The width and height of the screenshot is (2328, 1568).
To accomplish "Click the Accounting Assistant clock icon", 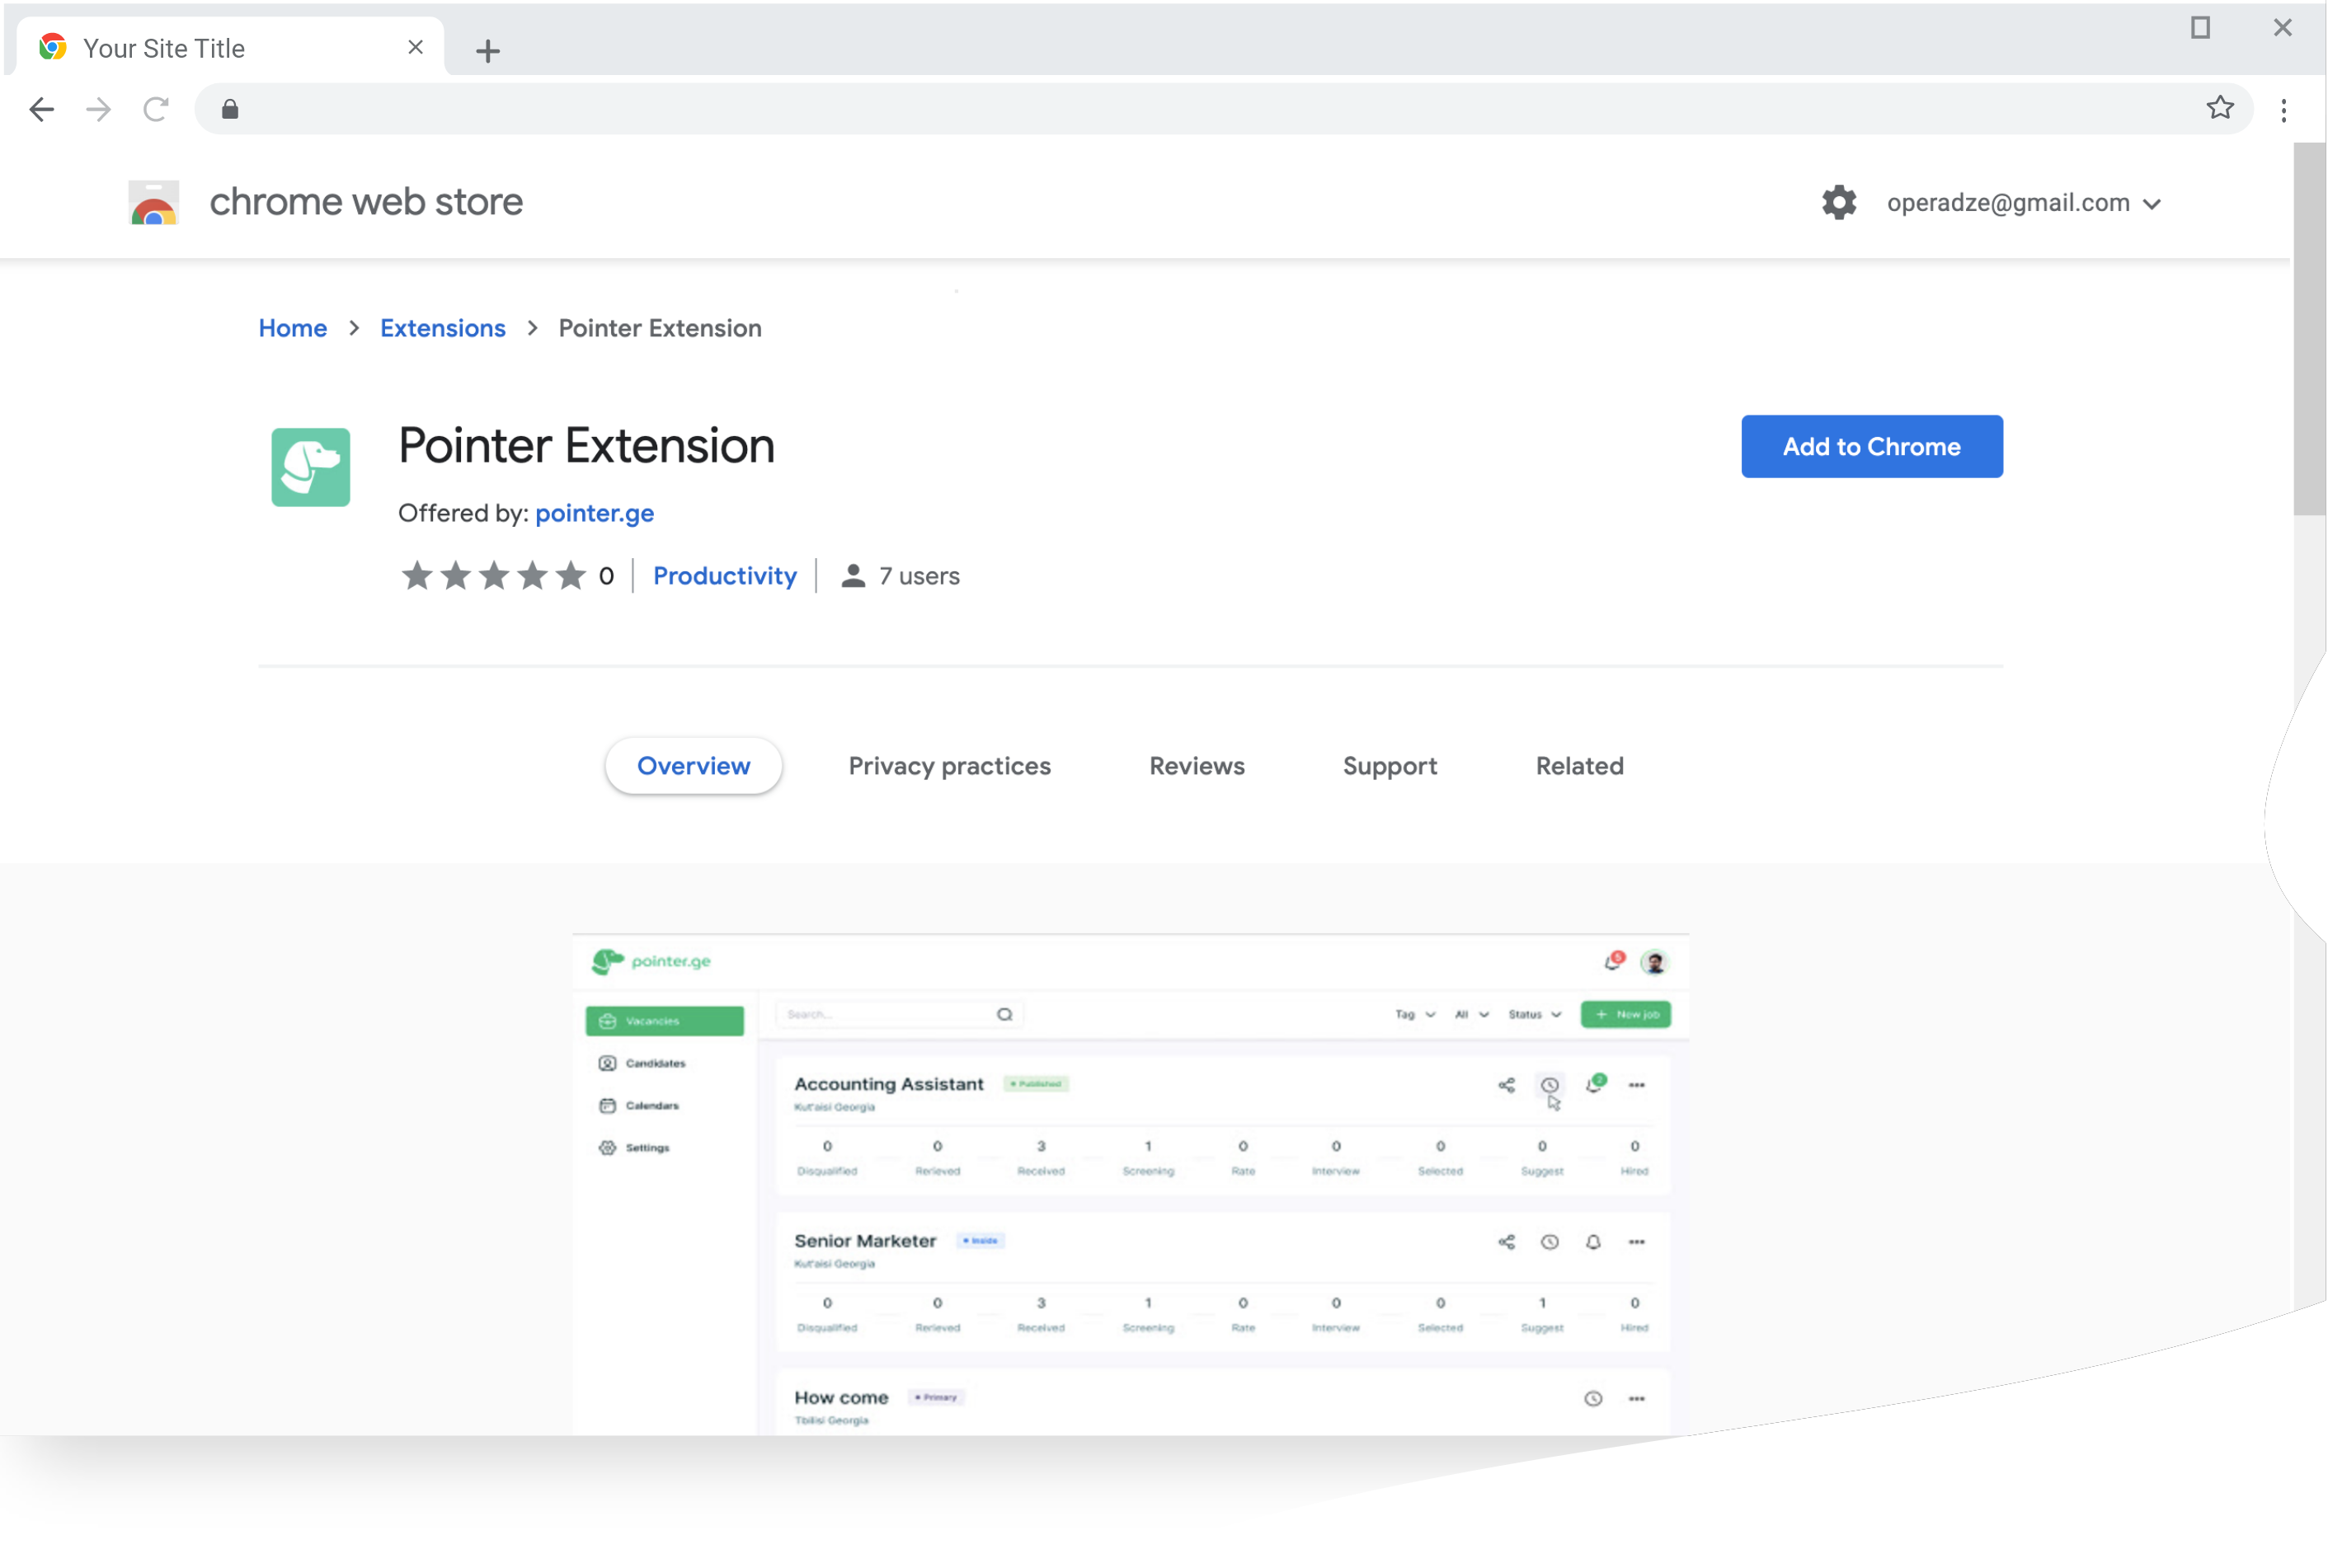I will 1550,1085.
